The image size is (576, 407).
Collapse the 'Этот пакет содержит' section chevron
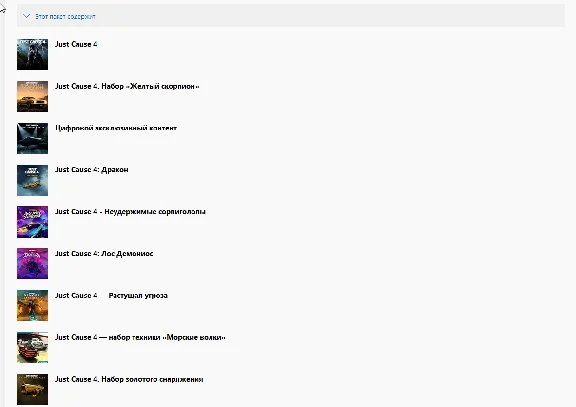tap(26, 16)
